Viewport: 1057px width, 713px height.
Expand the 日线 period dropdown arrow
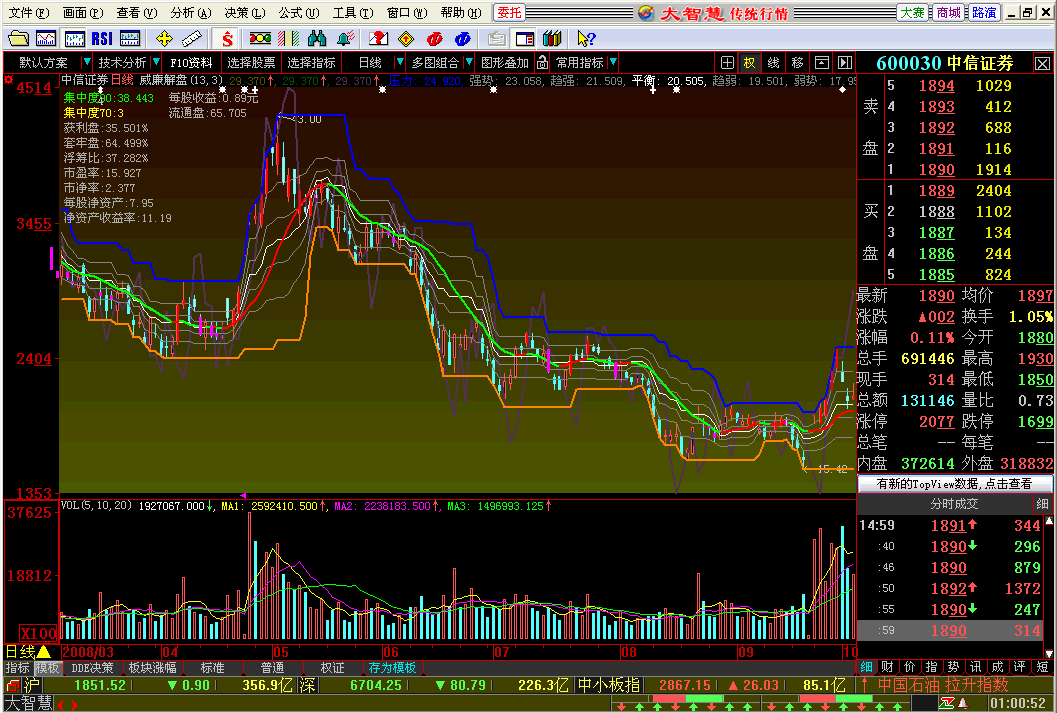(399, 63)
